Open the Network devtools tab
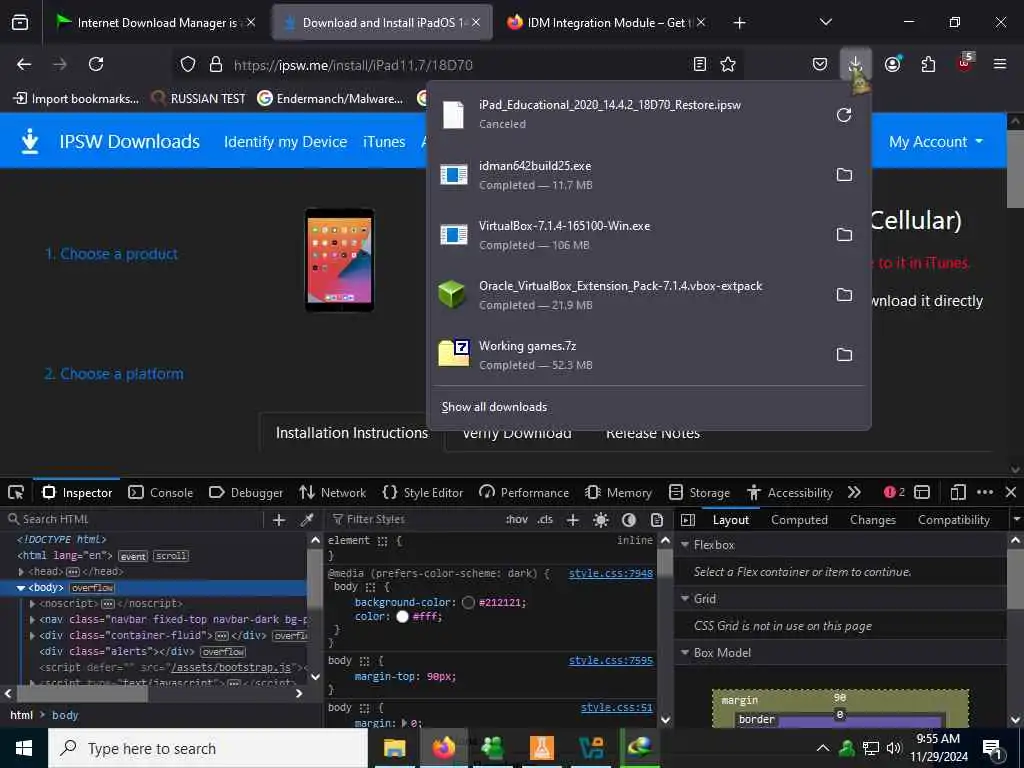This screenshot has height=768, width=1024. pyautogui.click(x=332, y=492)
